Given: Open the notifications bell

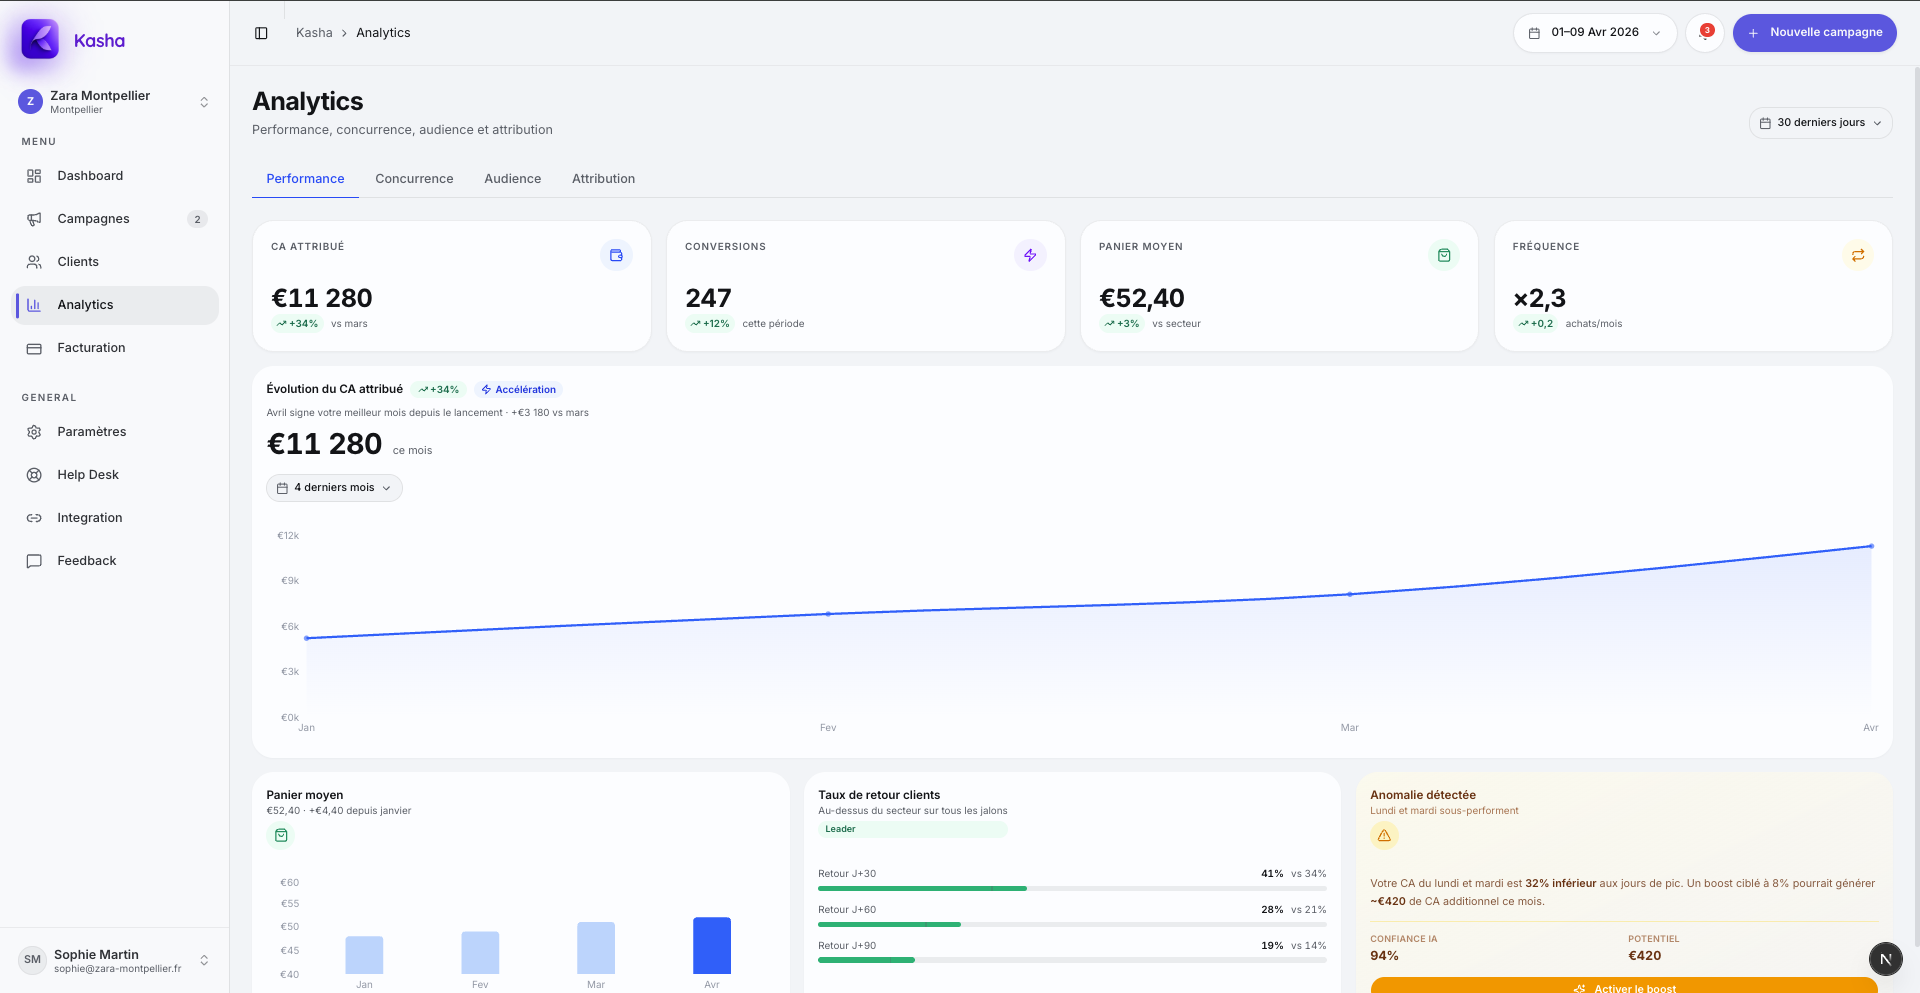Looking at the screenshot, I should point(1704,33).
